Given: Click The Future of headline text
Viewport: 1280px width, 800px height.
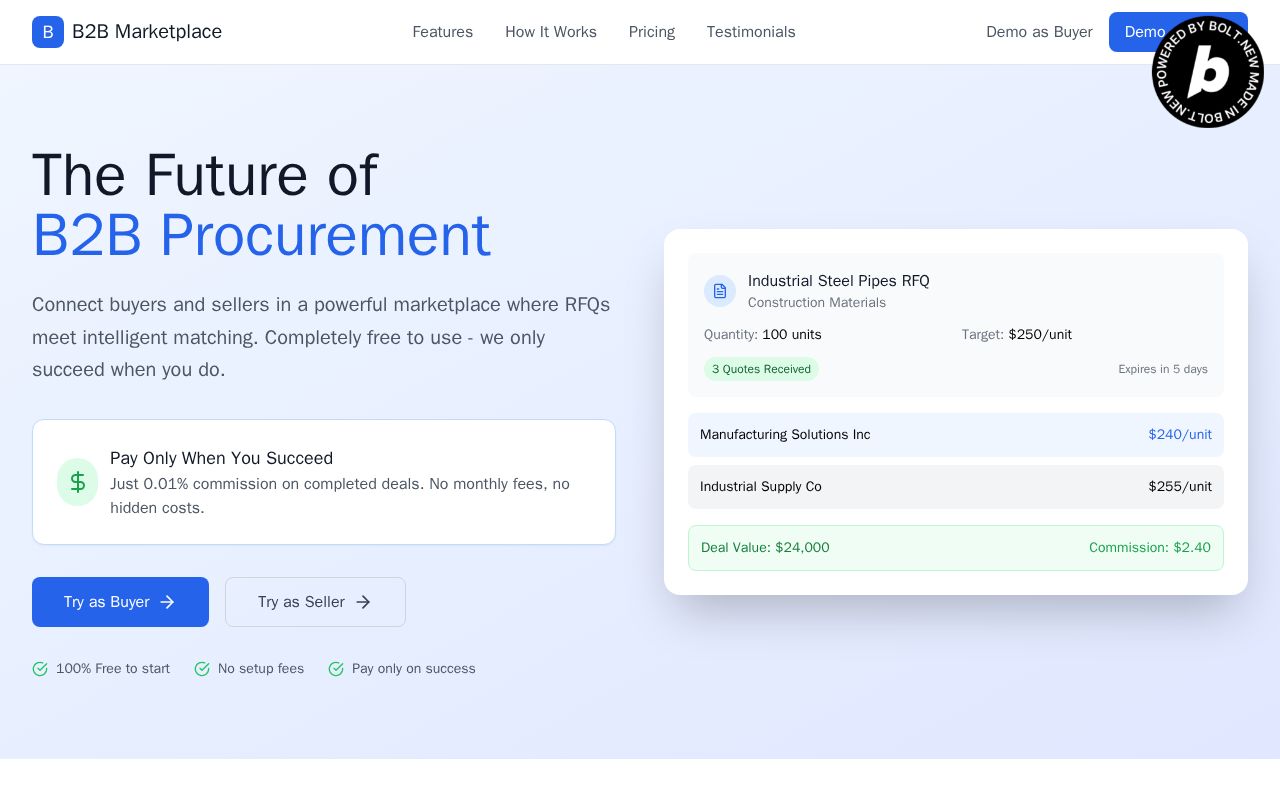Looking at the screenshot, I should click(x=205, y=176).
